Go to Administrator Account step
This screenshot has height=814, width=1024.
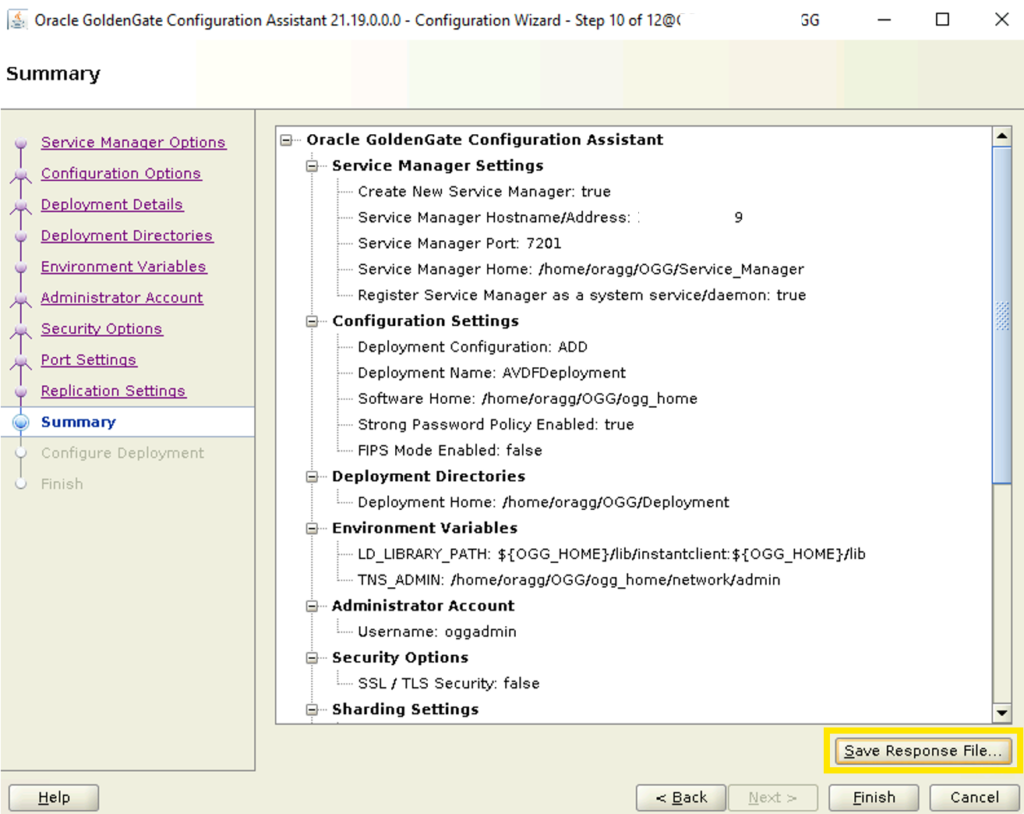point(121,298)
